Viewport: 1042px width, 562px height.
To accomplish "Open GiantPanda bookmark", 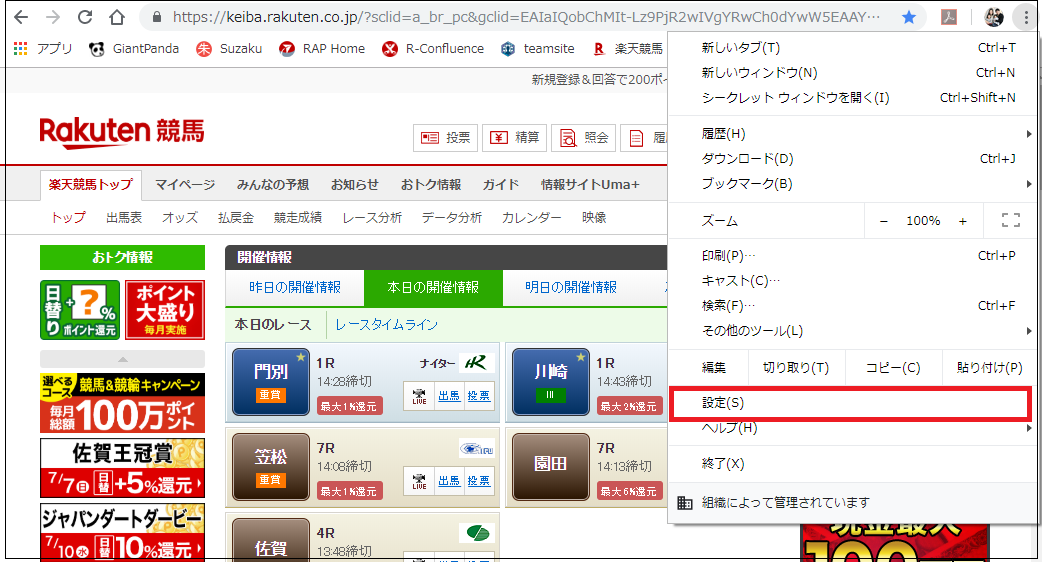I will (134, 48).
